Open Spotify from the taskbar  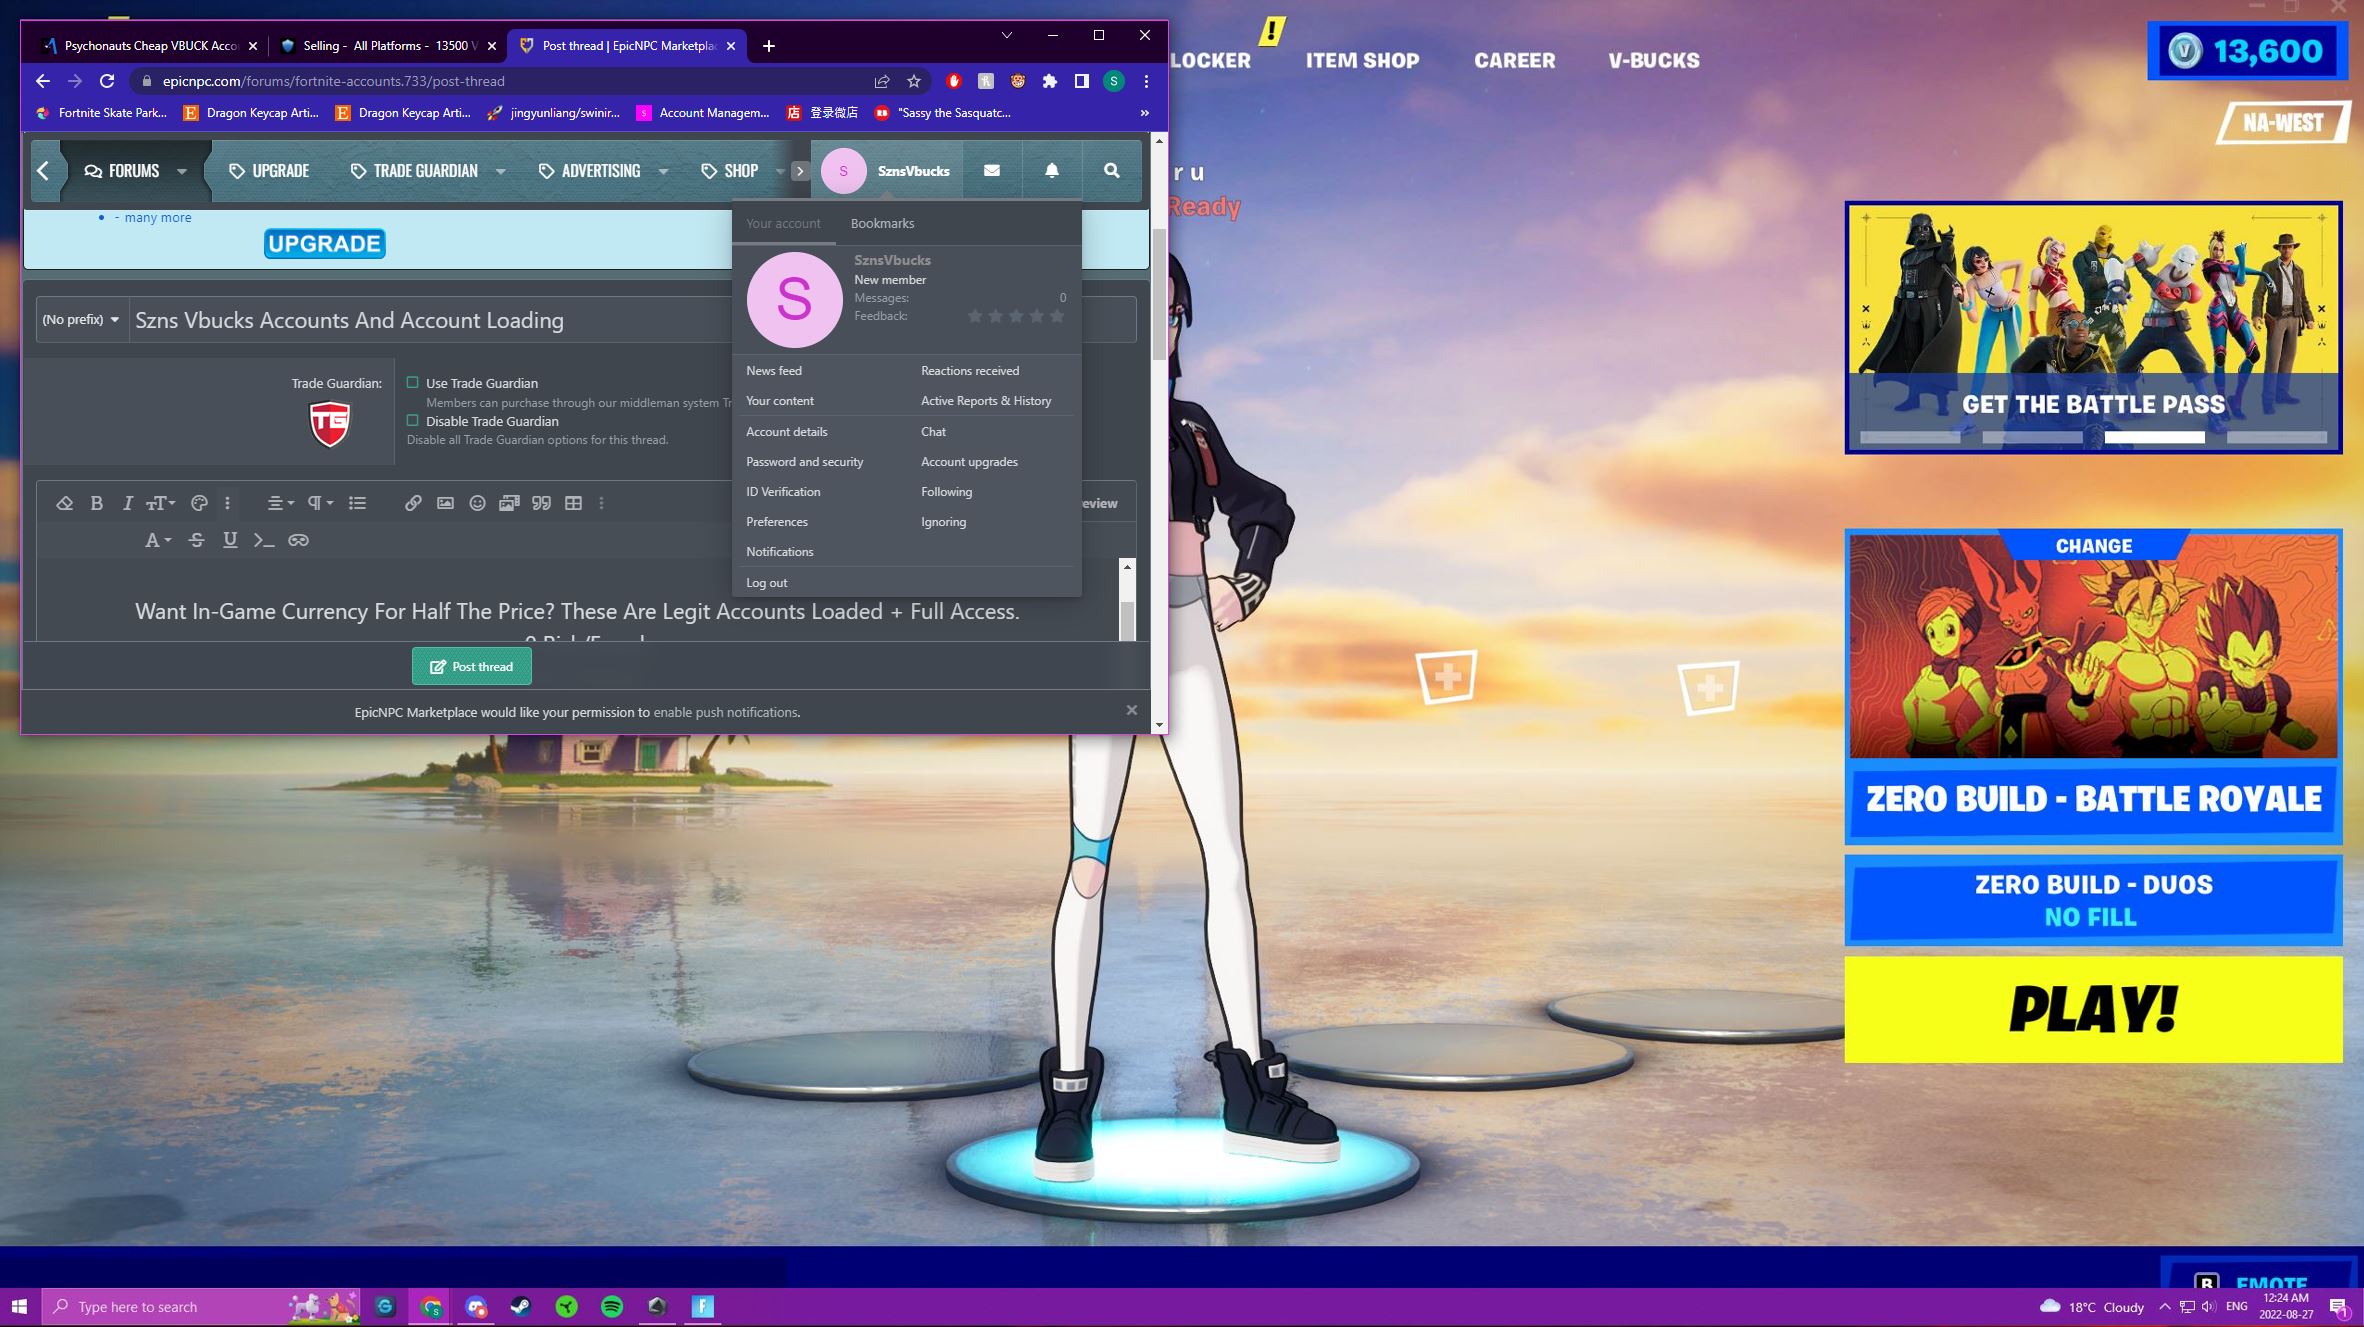(612, 1306)
